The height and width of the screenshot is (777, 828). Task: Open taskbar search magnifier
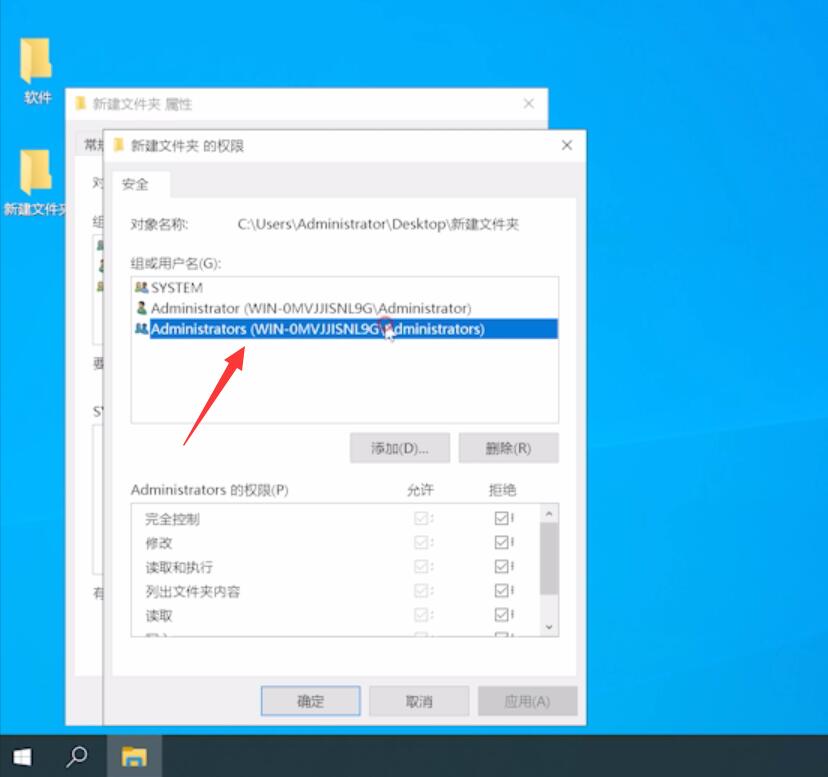click(x=77, y=757)
